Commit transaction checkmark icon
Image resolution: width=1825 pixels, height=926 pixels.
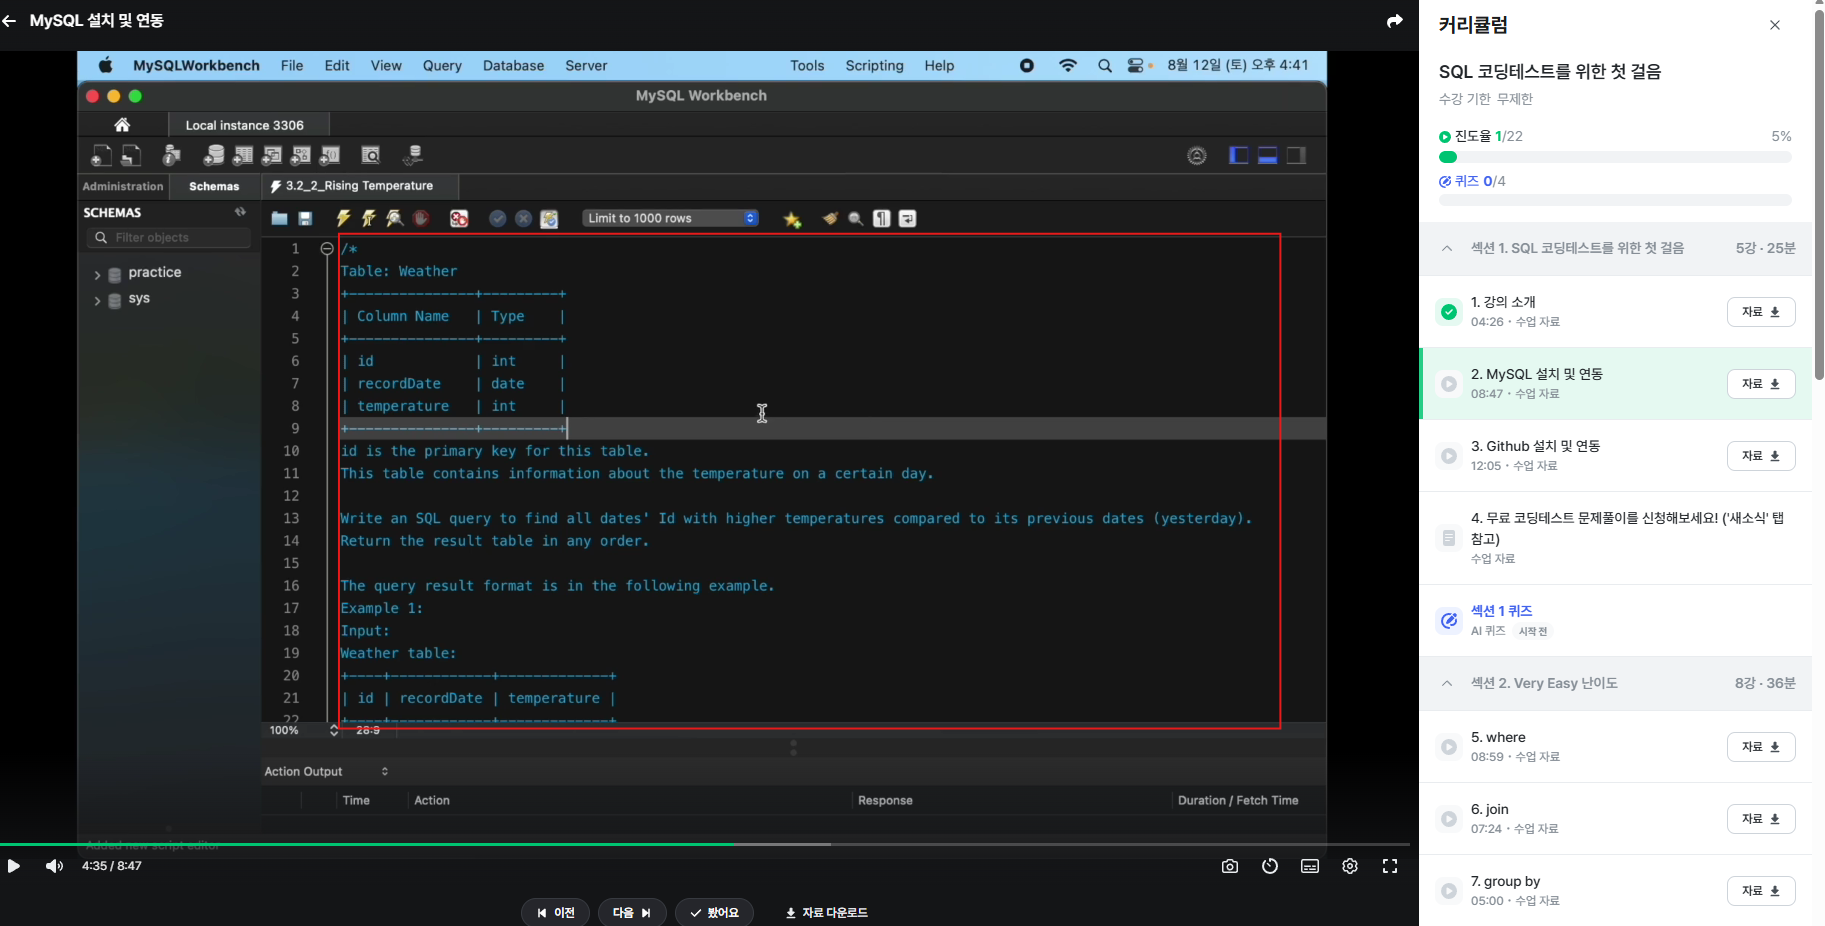click(497, 219)
